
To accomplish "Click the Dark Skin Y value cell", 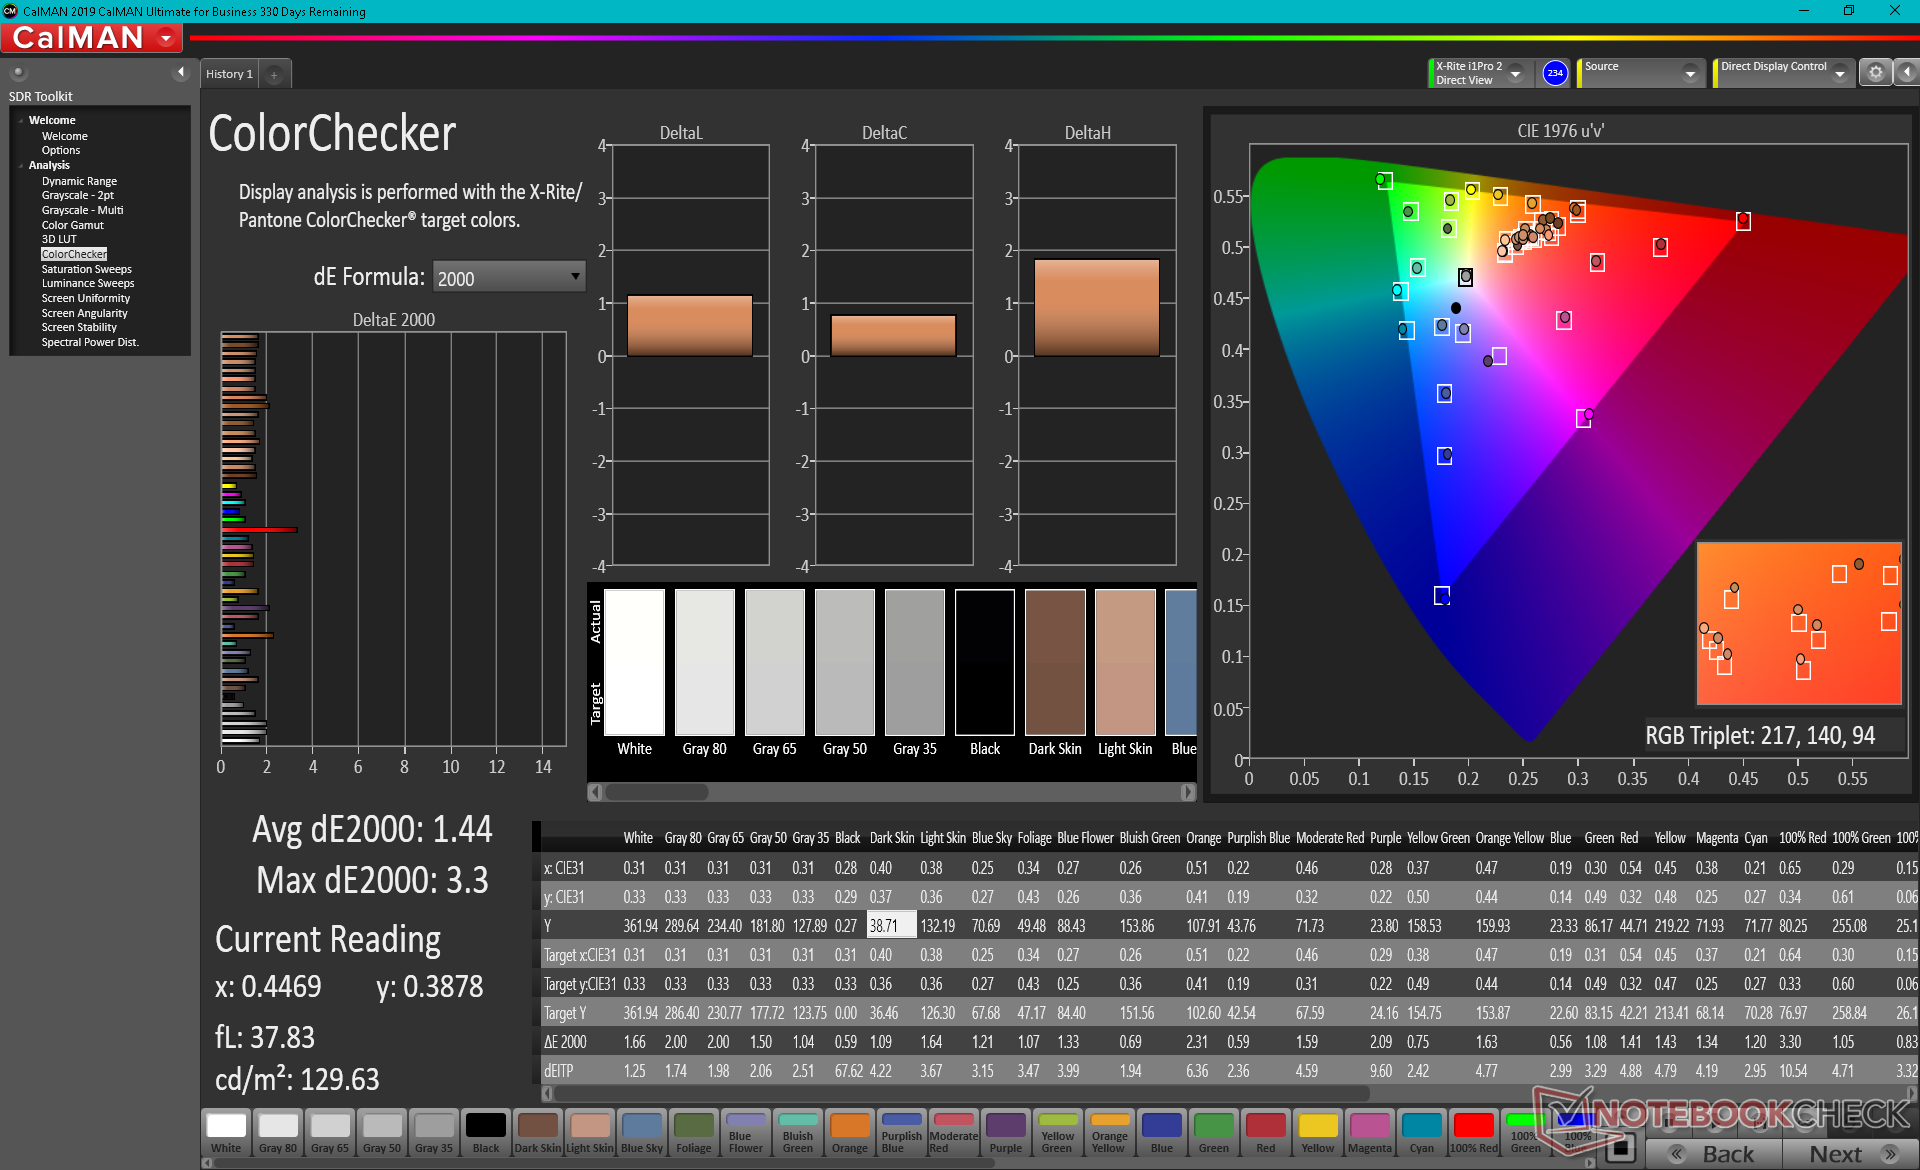I will [x=890, y=926].
